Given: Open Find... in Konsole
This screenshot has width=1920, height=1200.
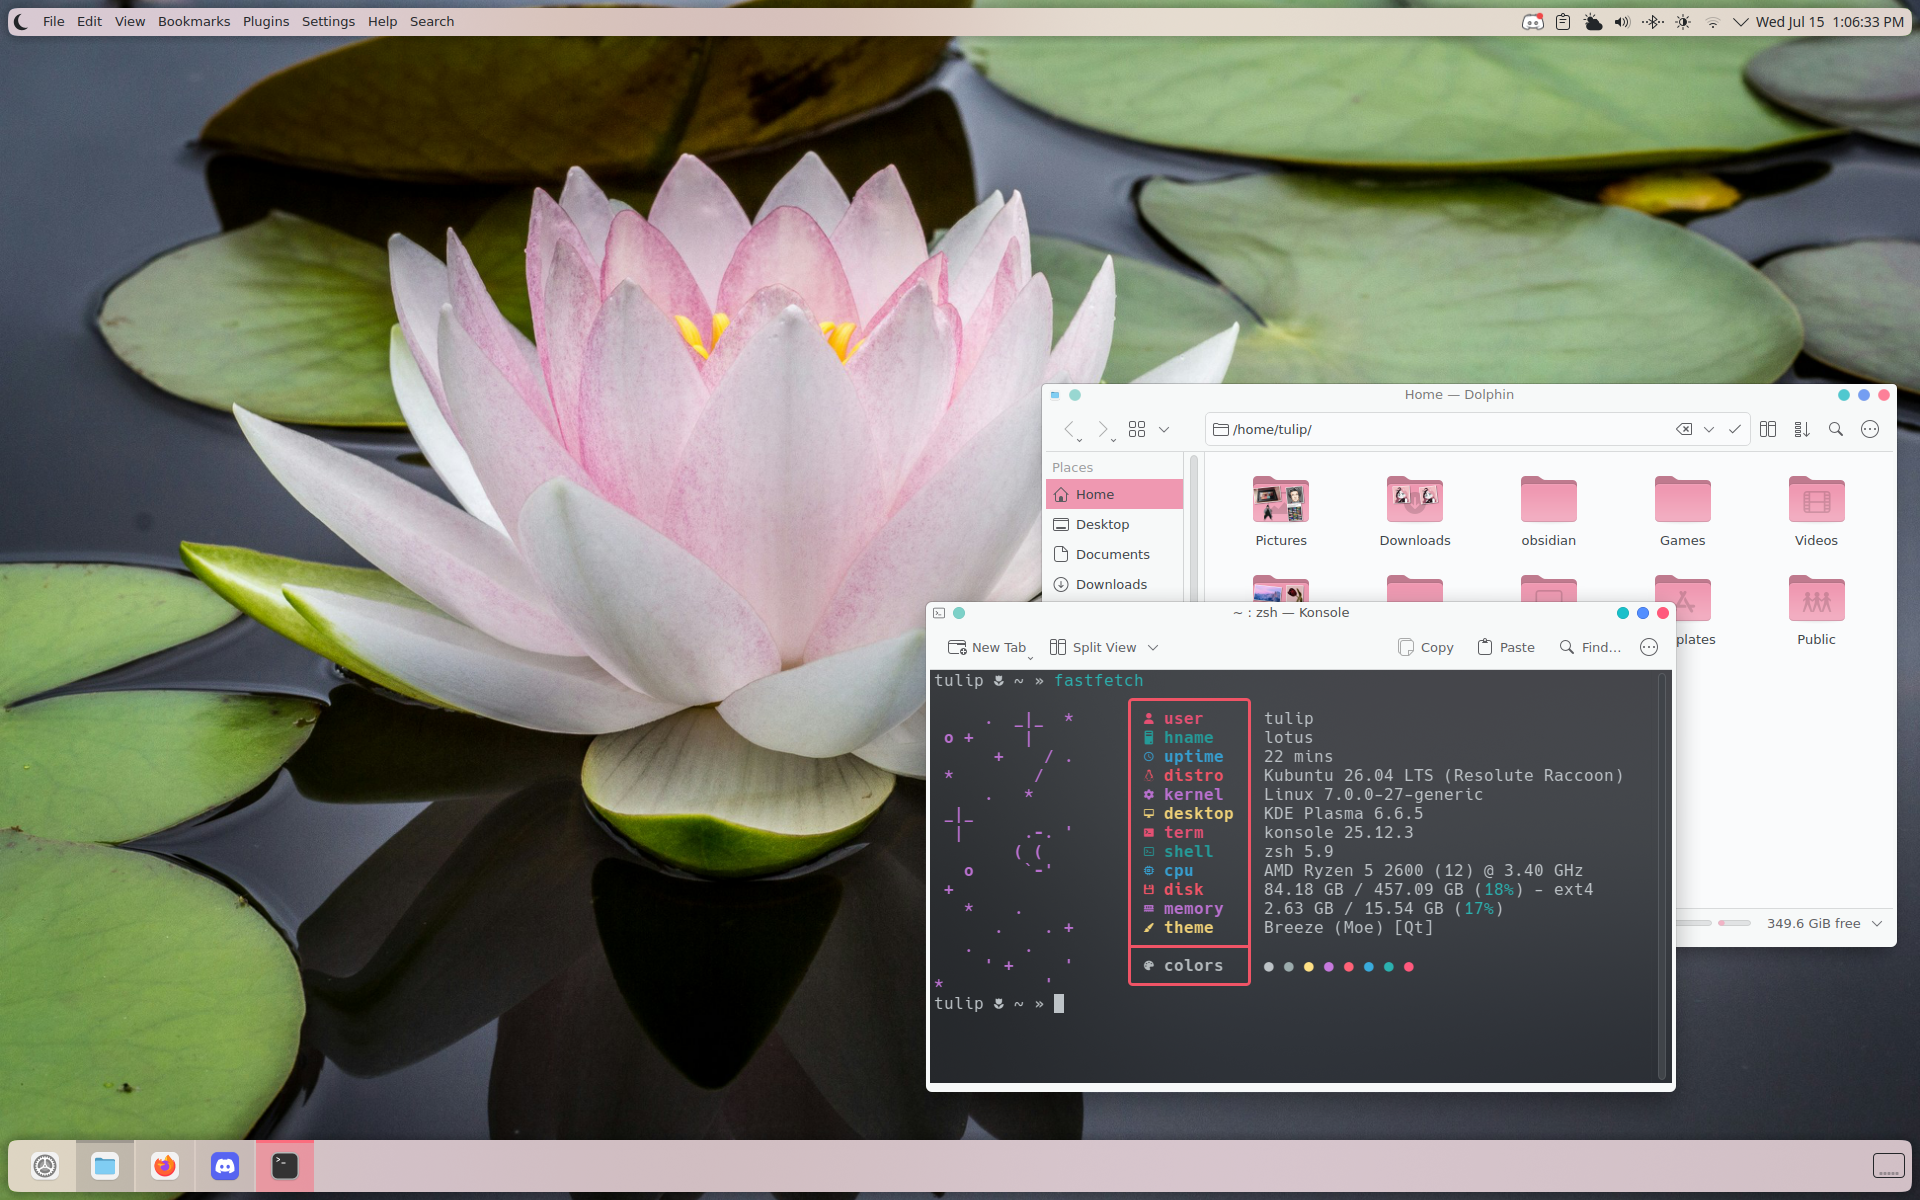Looking at the screenshot, I should 1590,647.
